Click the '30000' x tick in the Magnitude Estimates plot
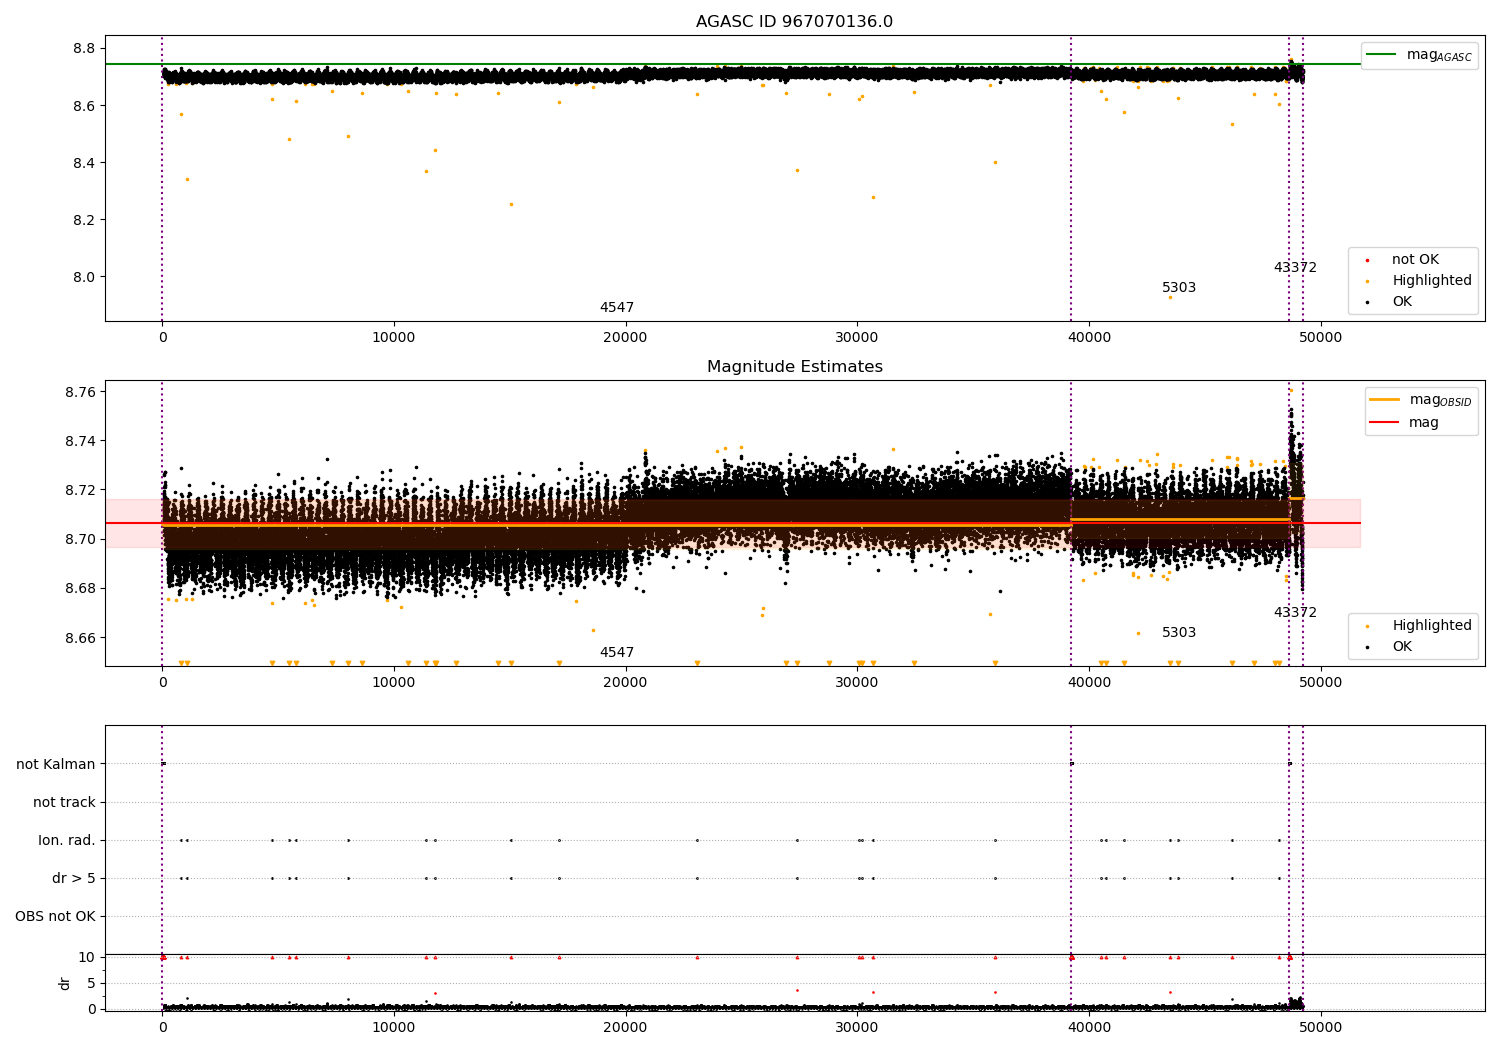 point(857,683)
